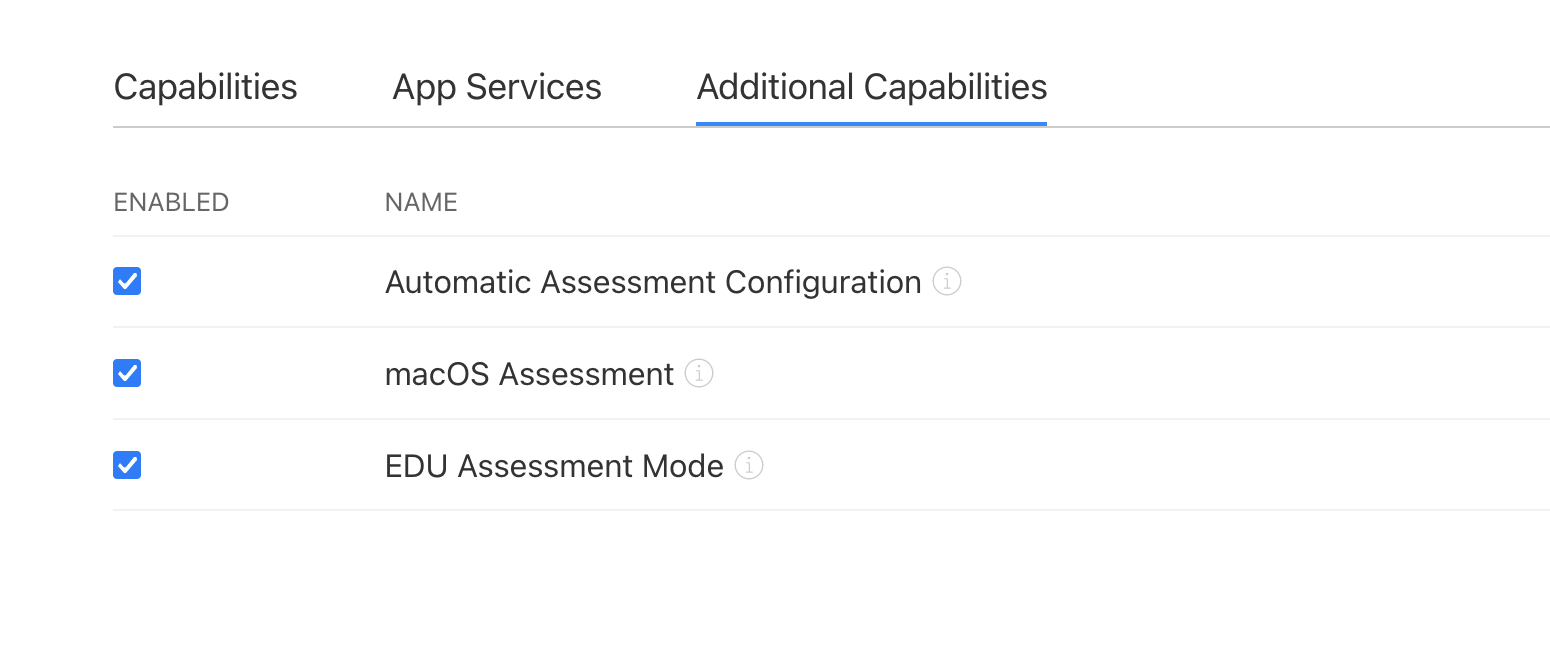Switch to the Capabilities tab
Image resolution: width=1550 pixels, height=670 pixels.
coord(206,87)
